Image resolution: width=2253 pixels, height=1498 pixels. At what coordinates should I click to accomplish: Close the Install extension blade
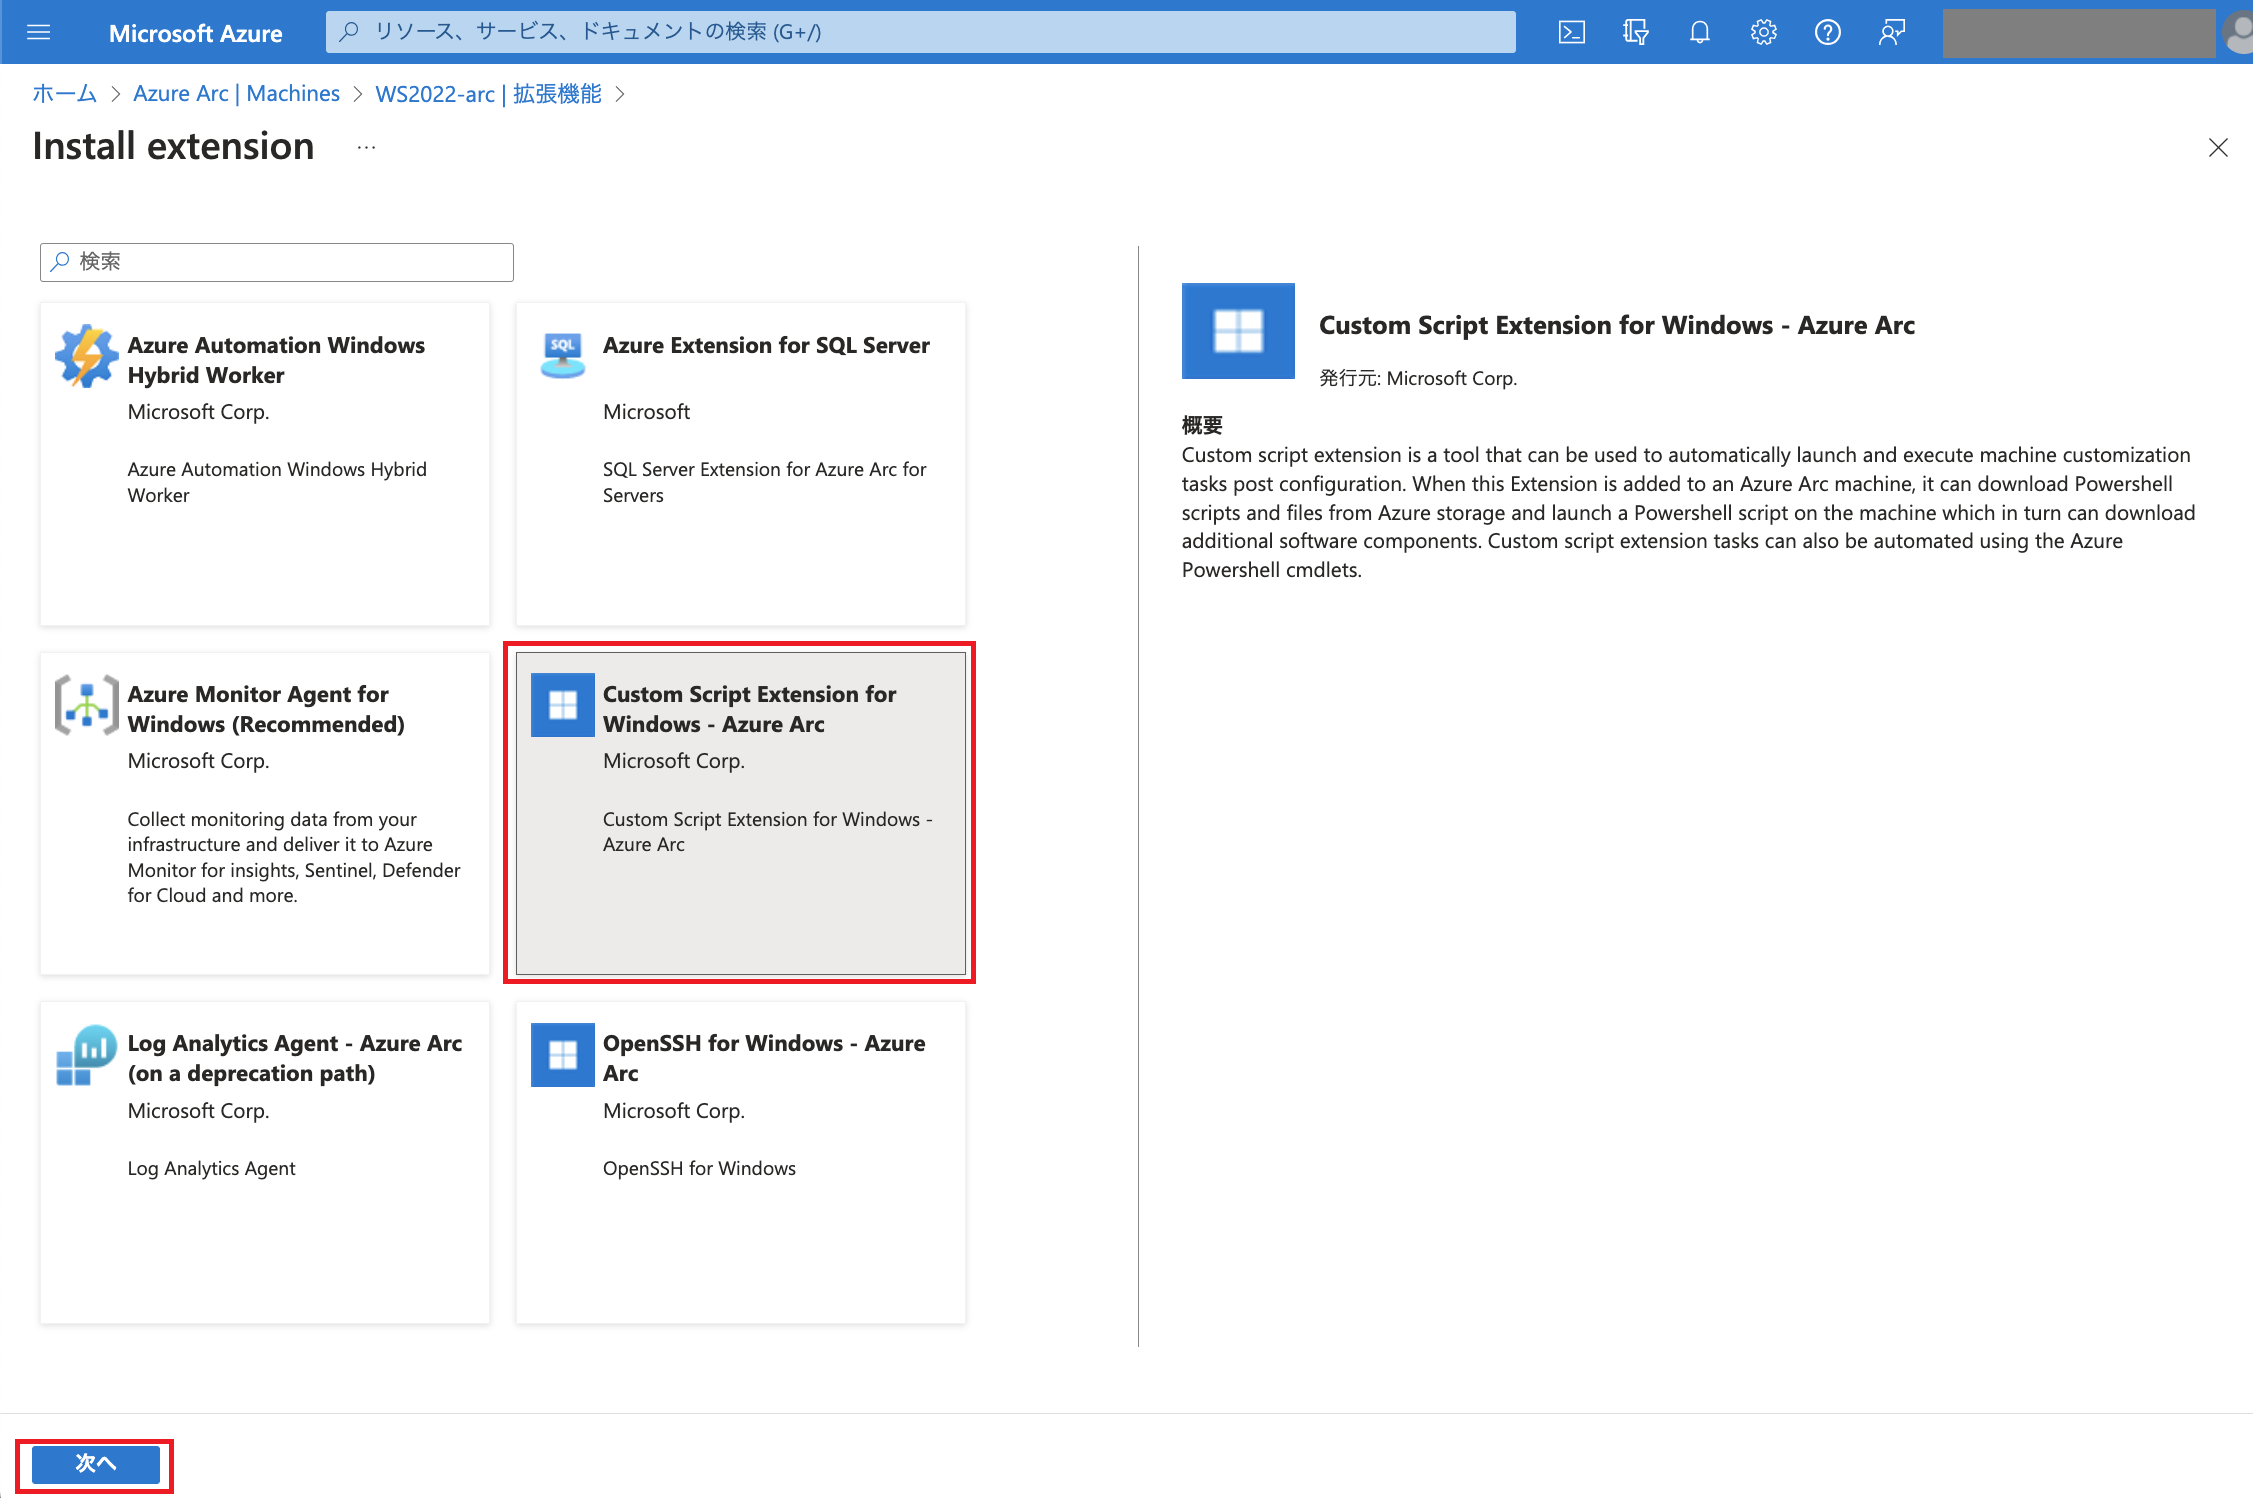click(x=2217, y=148)
